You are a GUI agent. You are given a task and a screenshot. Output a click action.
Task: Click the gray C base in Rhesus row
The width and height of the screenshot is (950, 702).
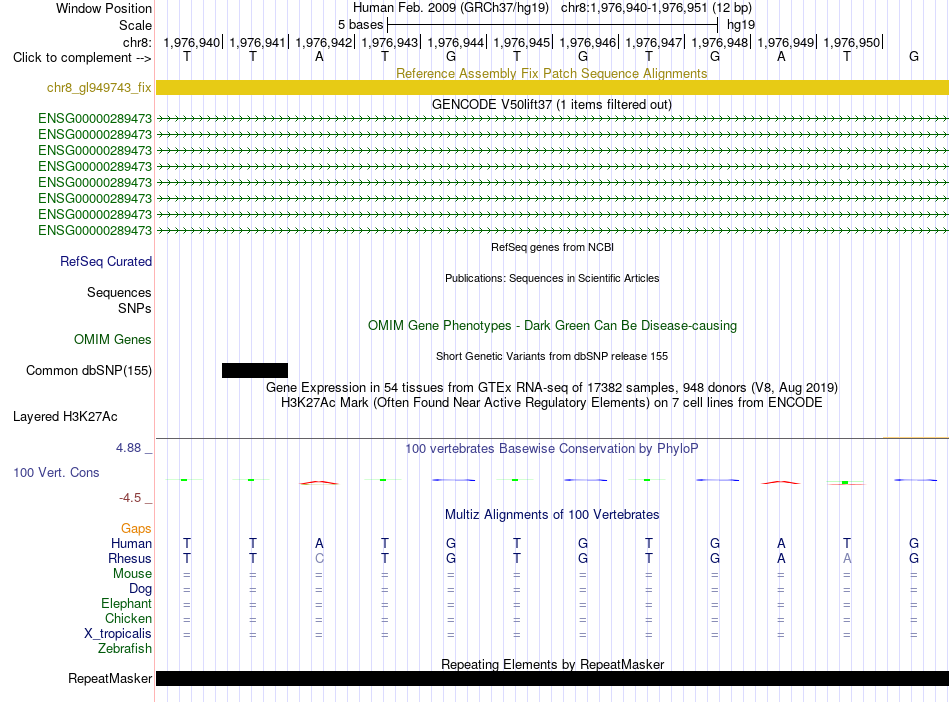319,558
